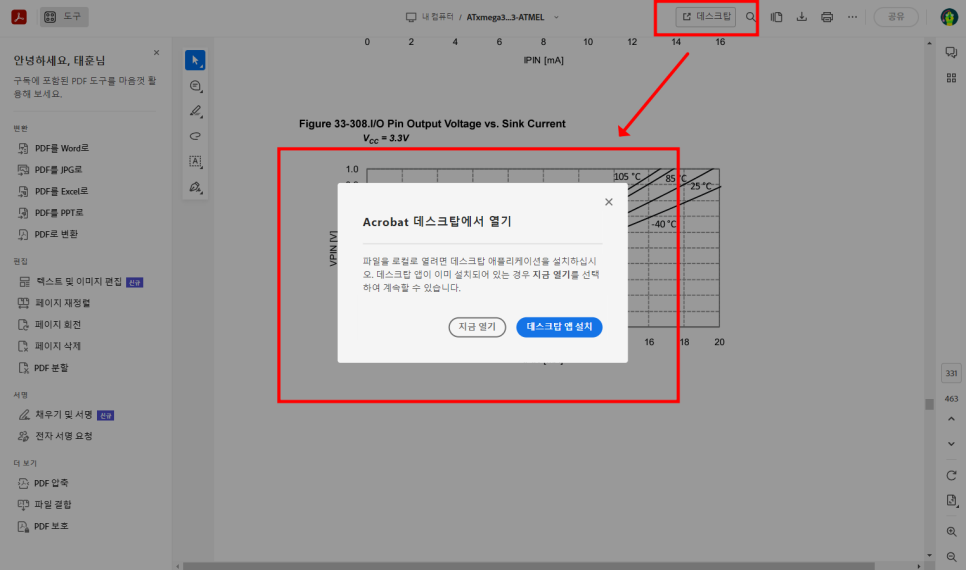Open PDF 분할 tool

tap(43, 368)
